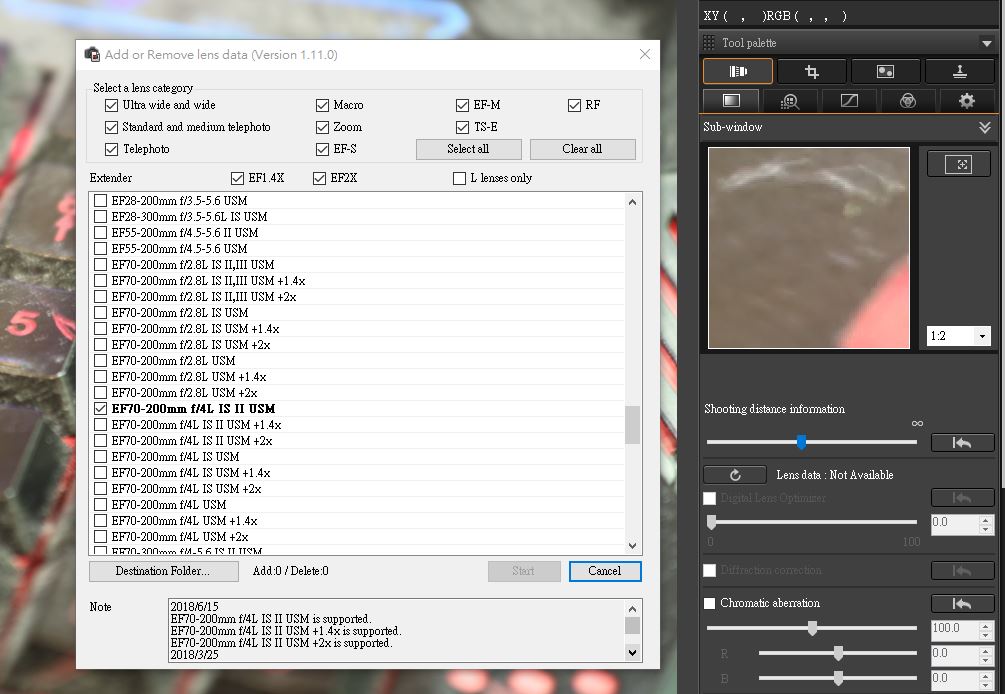The width and height of the screenshot is (1005, 694).
Task: Reset chromatic aberration to default
Action: (962, 603)
